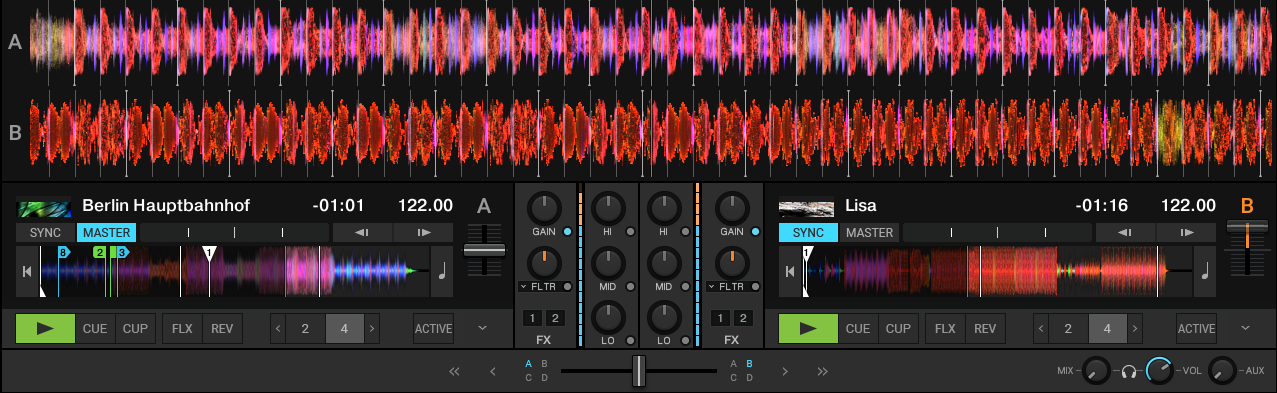Toggle keylock note icon on Deck A
Screen dimensions: 1277x393
point(442,271)
